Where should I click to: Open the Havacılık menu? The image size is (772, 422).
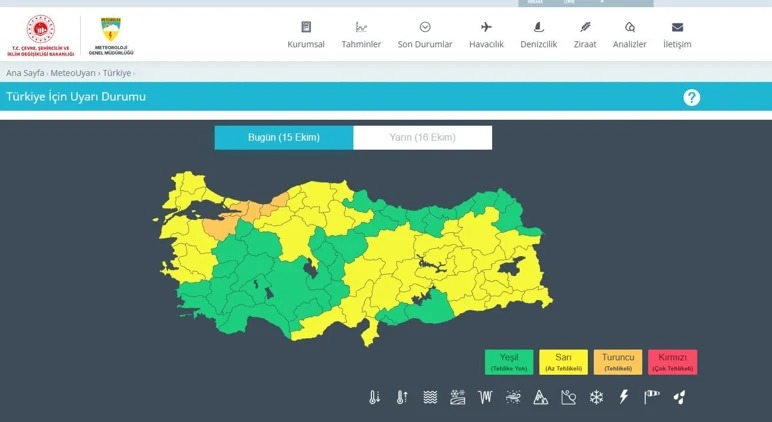tap(486, 35)
